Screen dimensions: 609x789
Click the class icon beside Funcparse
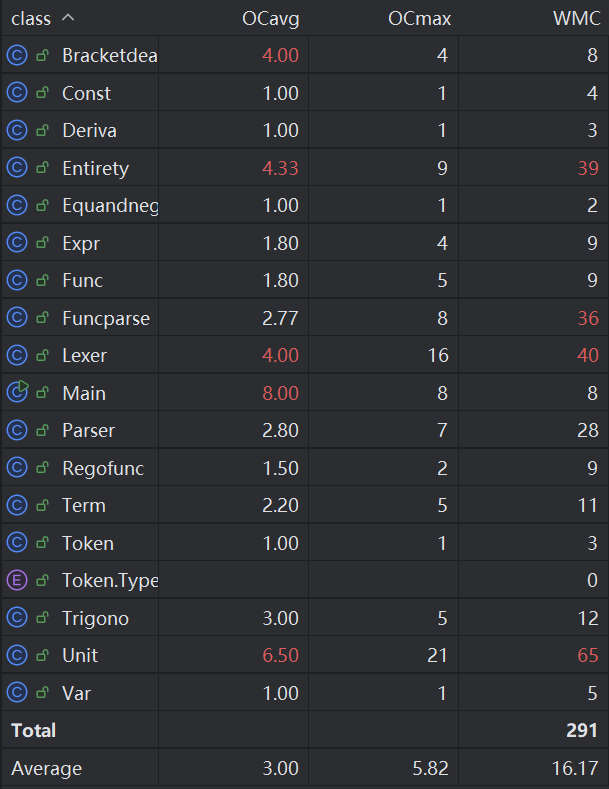(16, 318)
